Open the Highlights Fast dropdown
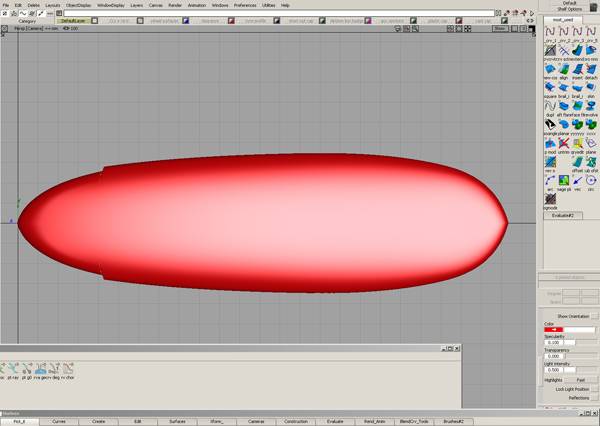Viewport: 600px width, 426px height. (580, 380)
